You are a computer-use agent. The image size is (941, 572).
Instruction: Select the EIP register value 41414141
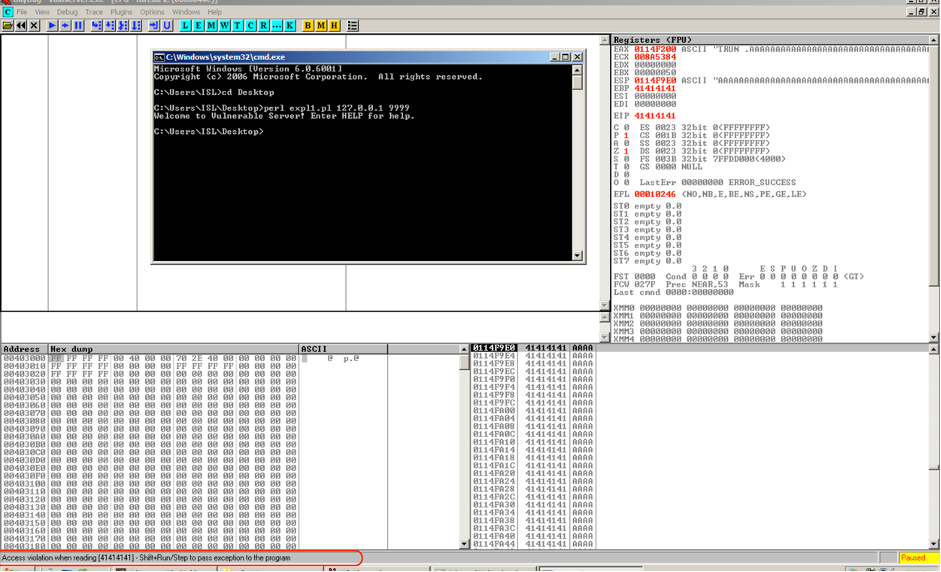655,116
